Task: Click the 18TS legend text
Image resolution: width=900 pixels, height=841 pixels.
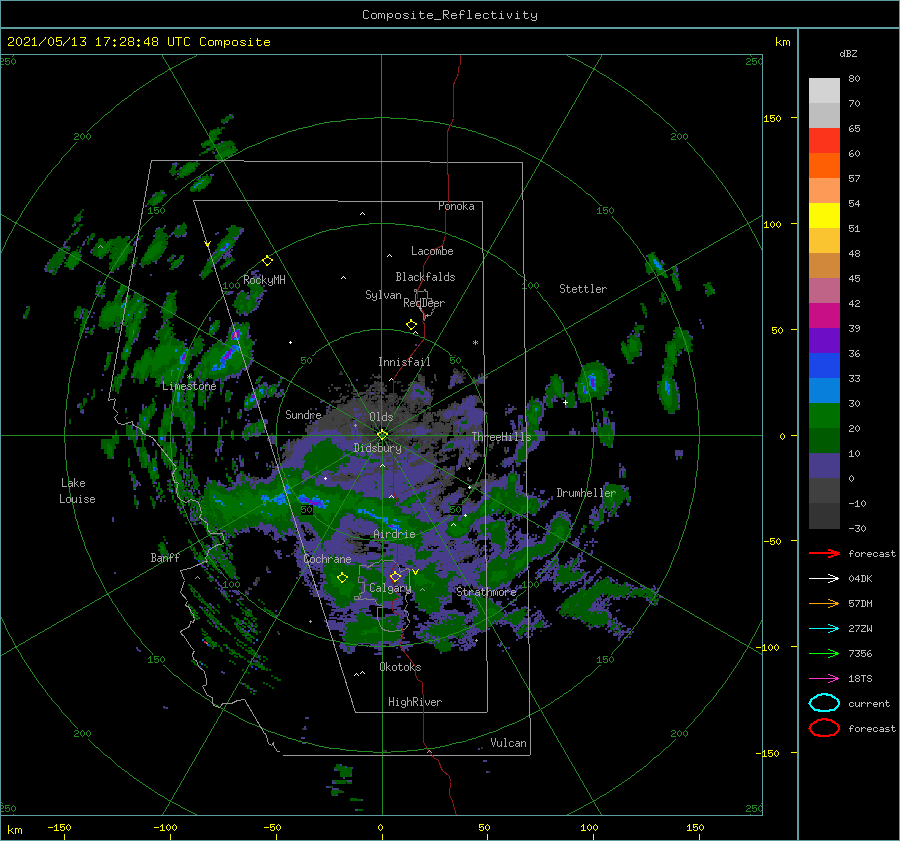Action: pos(860,679)
